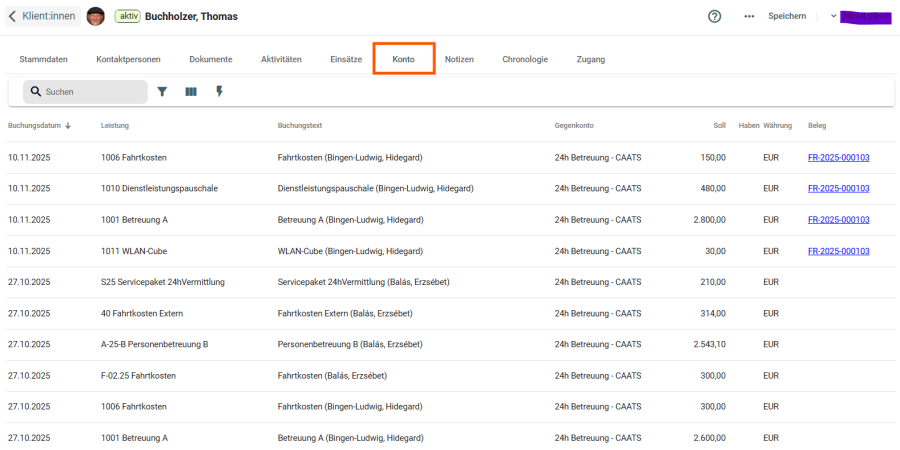Switch to the Chronologie tab

(525, 59)
